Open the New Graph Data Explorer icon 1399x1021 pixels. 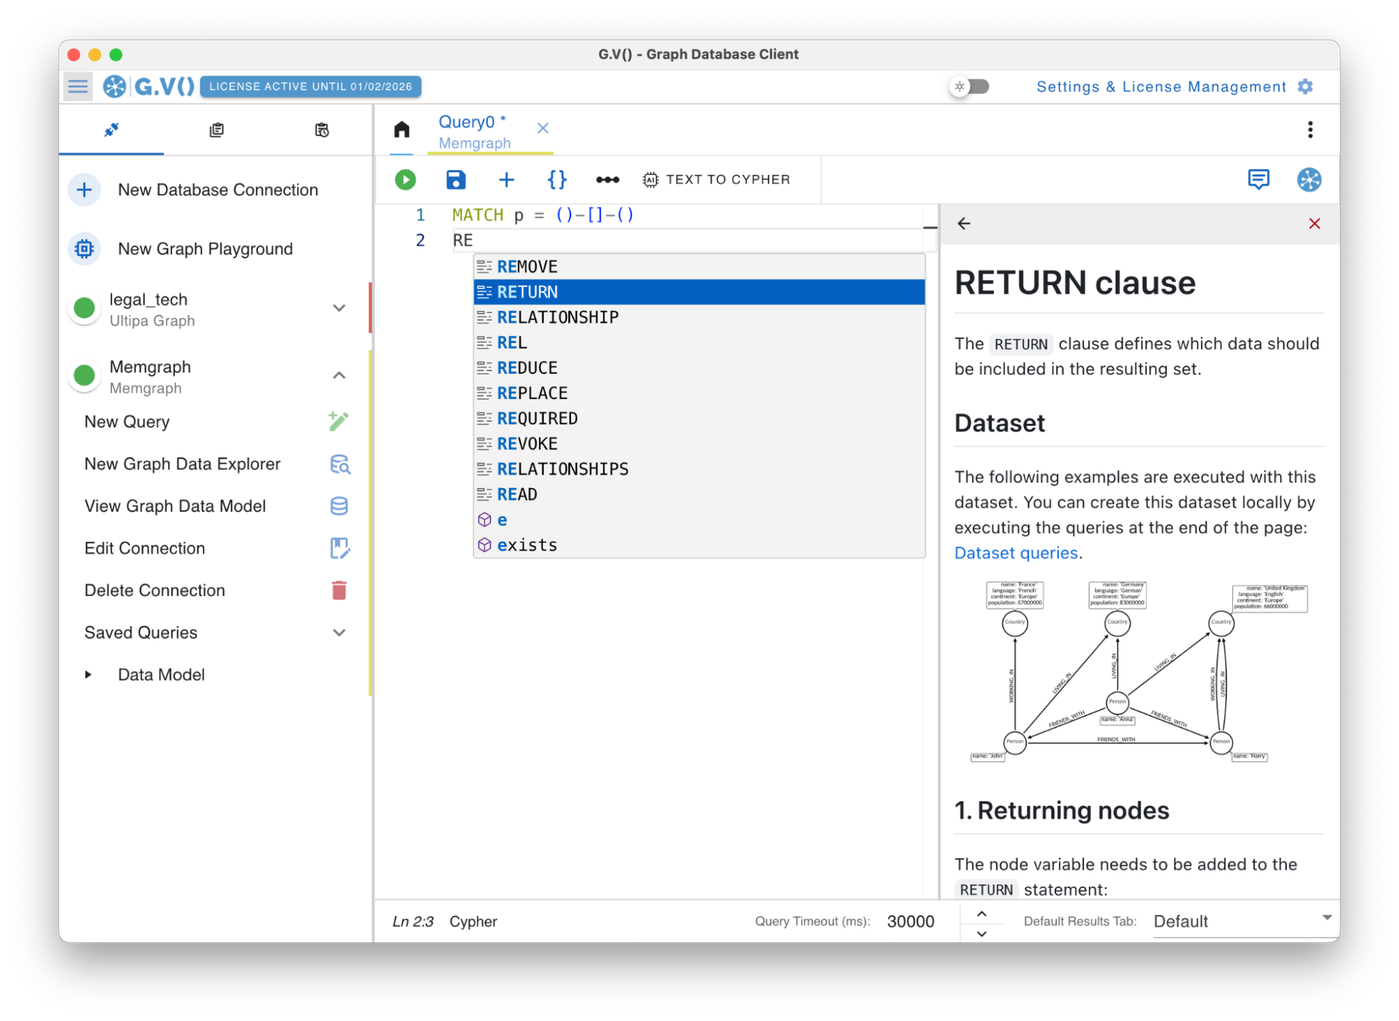[339, 464]
